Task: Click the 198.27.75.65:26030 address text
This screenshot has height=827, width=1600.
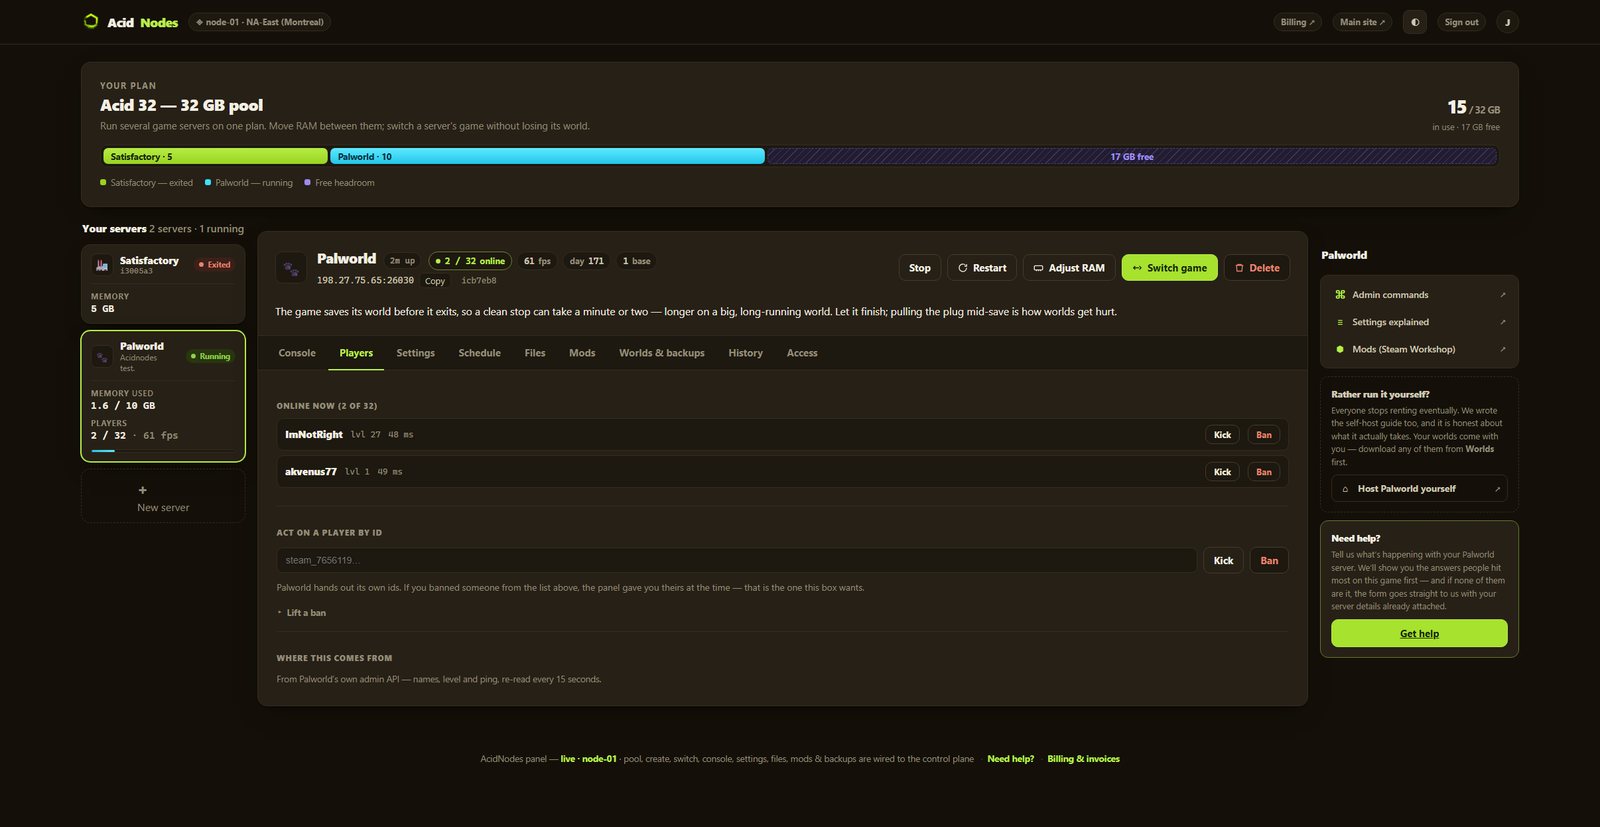Action: [x=365, y=281]
